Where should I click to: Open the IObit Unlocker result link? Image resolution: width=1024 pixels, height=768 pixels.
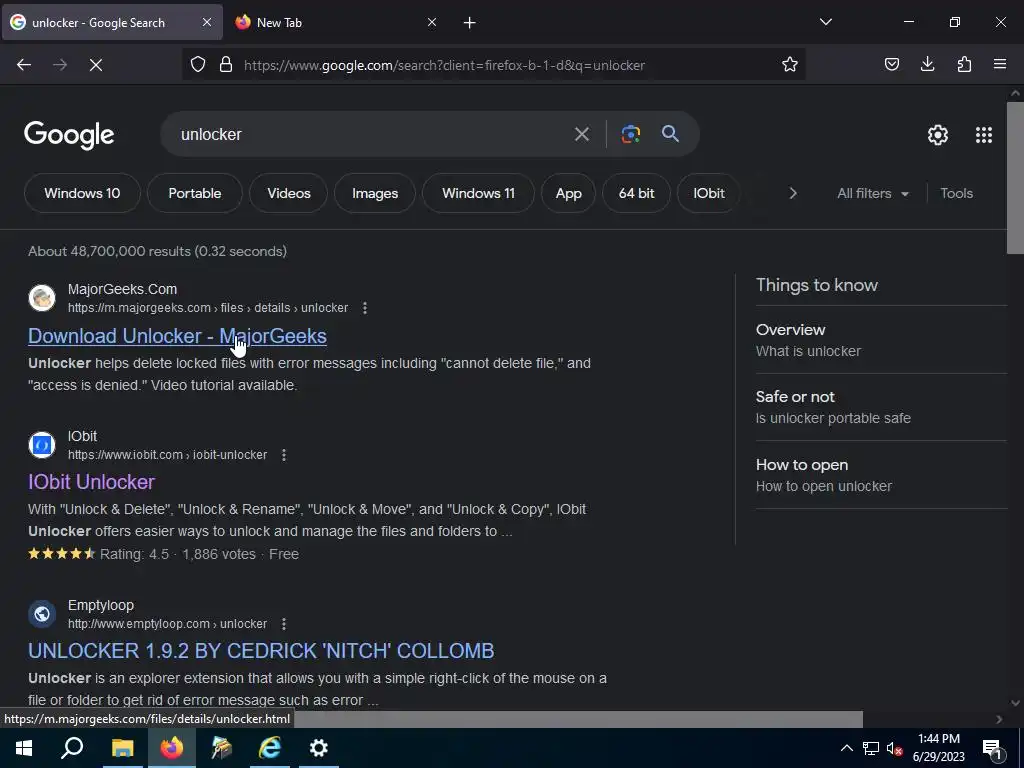[91, 482]
